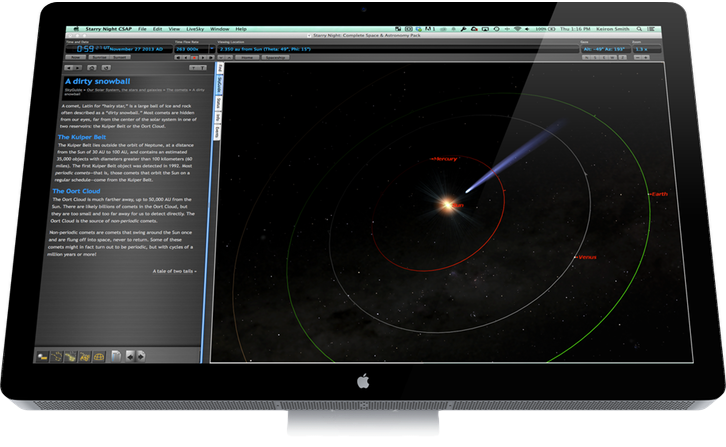Step time forward one unit
Screen dimensions: 726x447
(211, 57)
